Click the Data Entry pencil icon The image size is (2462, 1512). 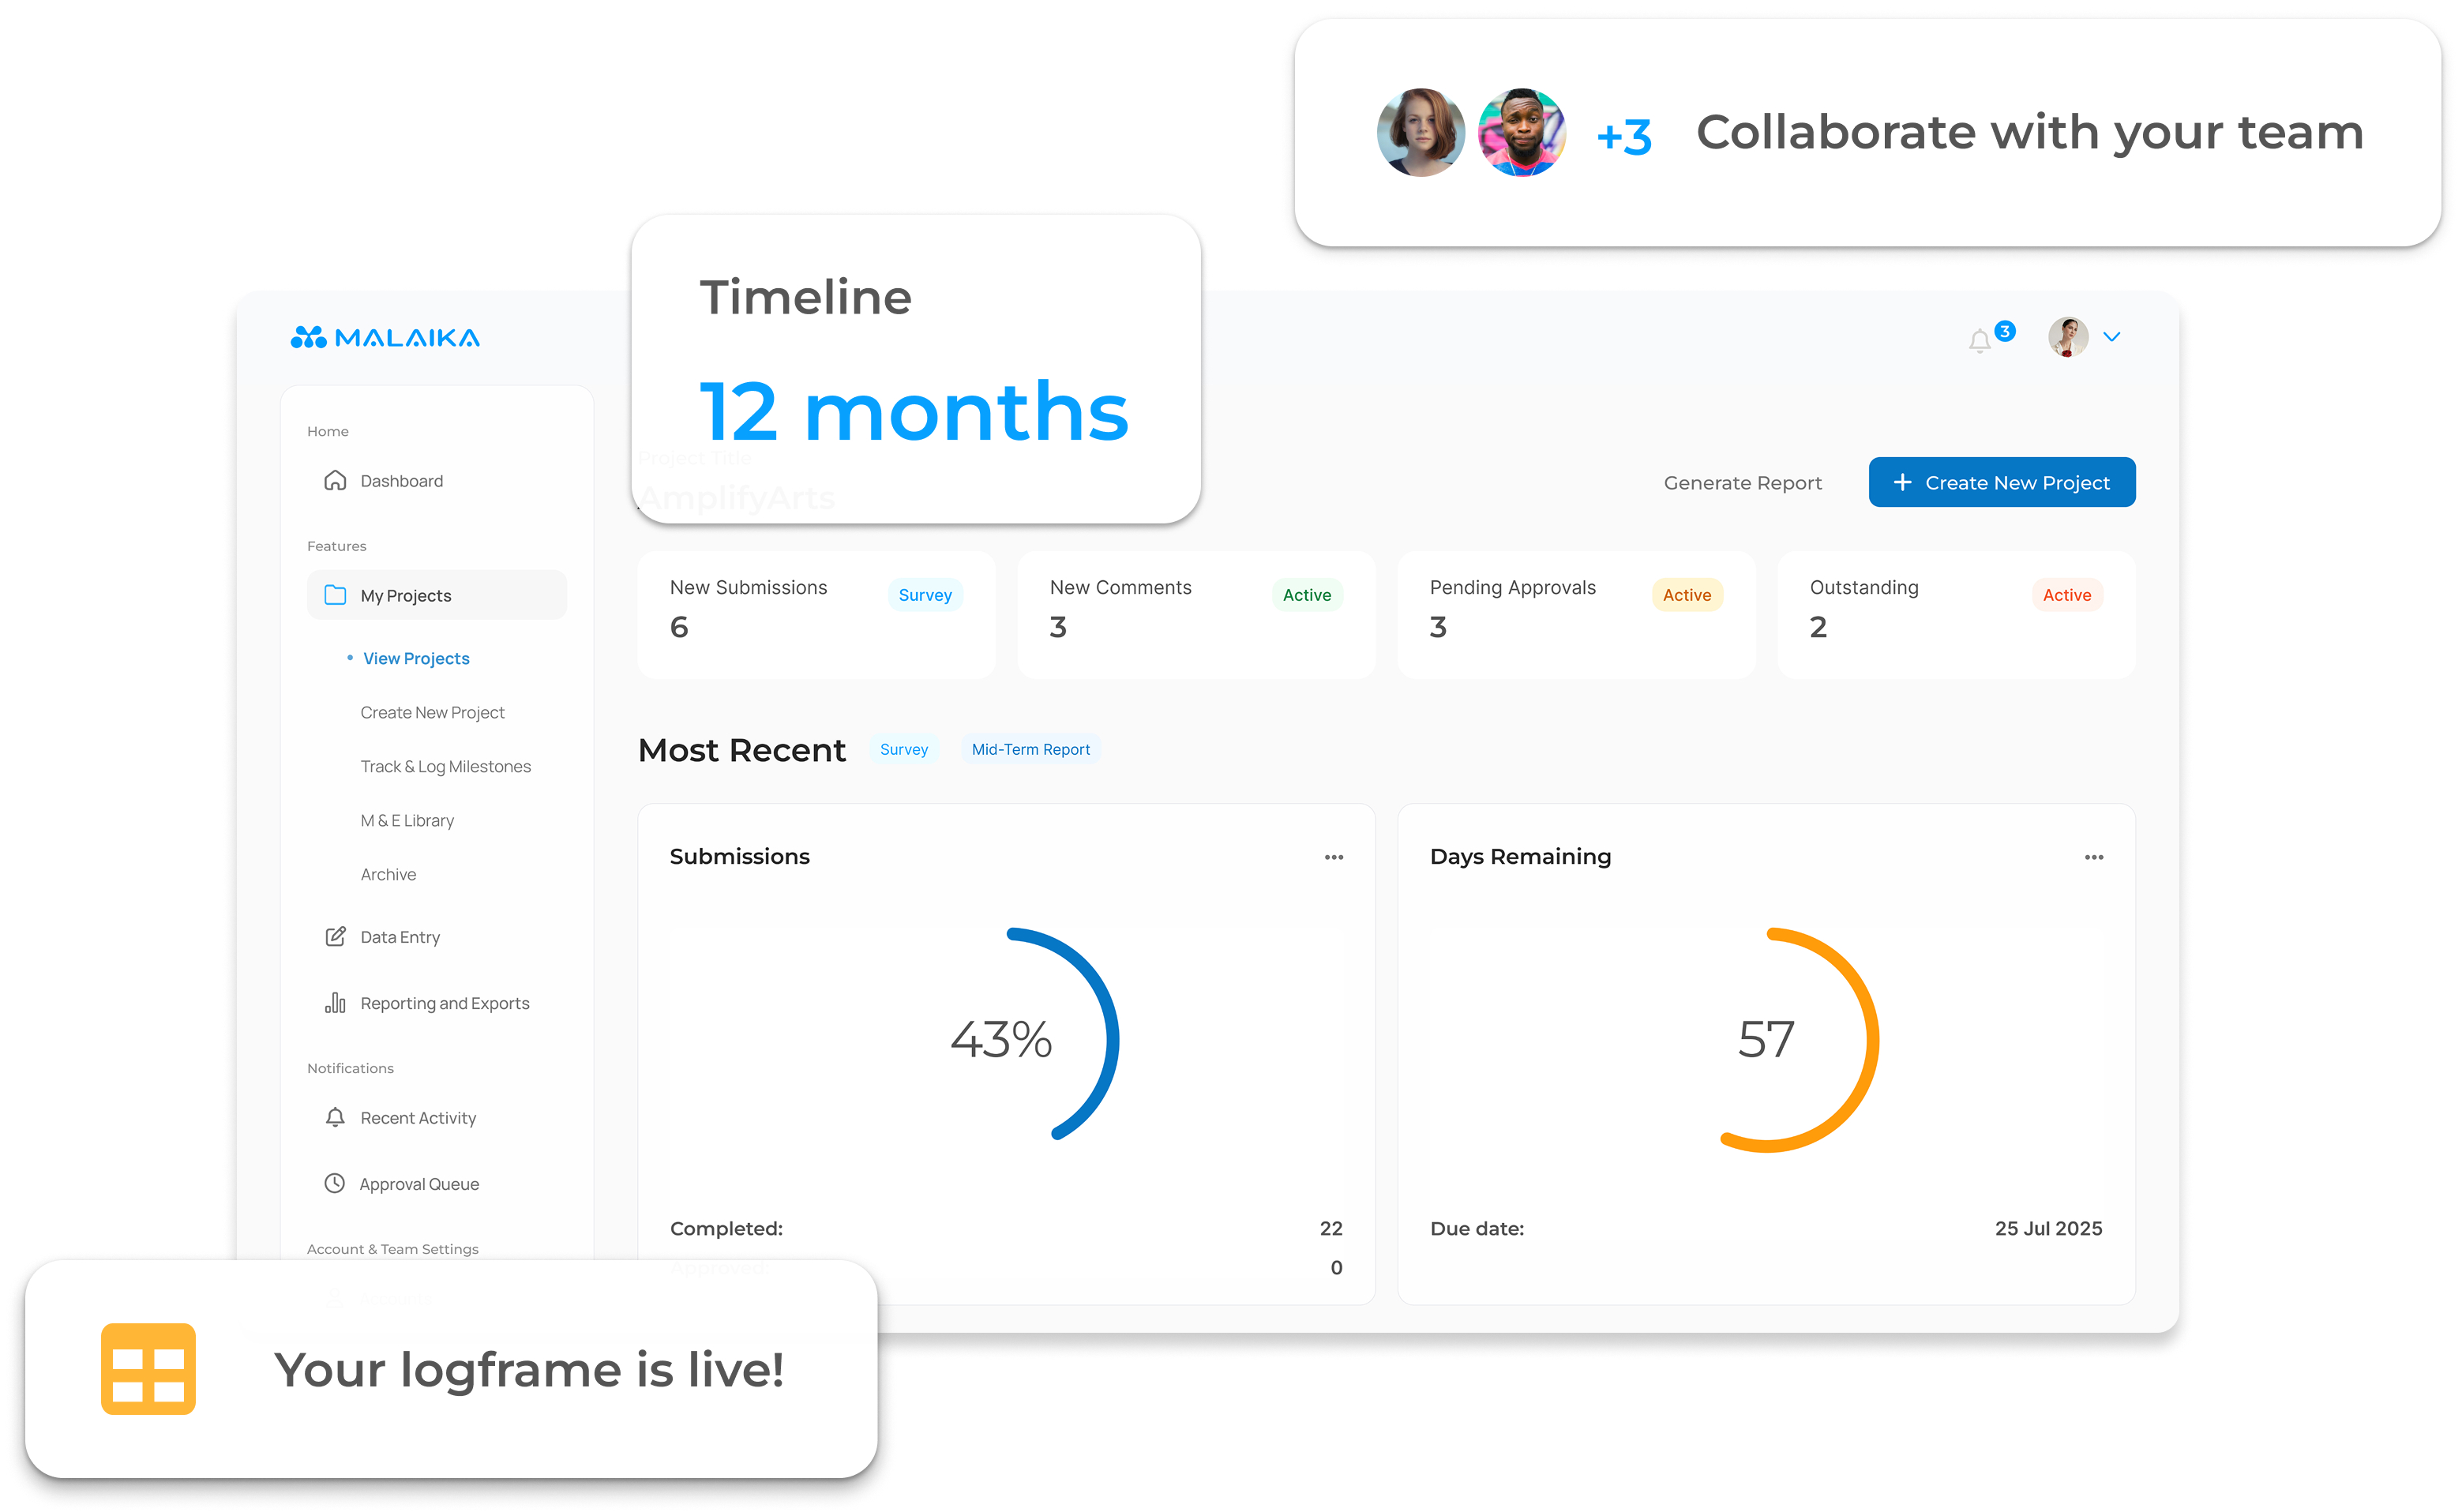coord(335,937)
